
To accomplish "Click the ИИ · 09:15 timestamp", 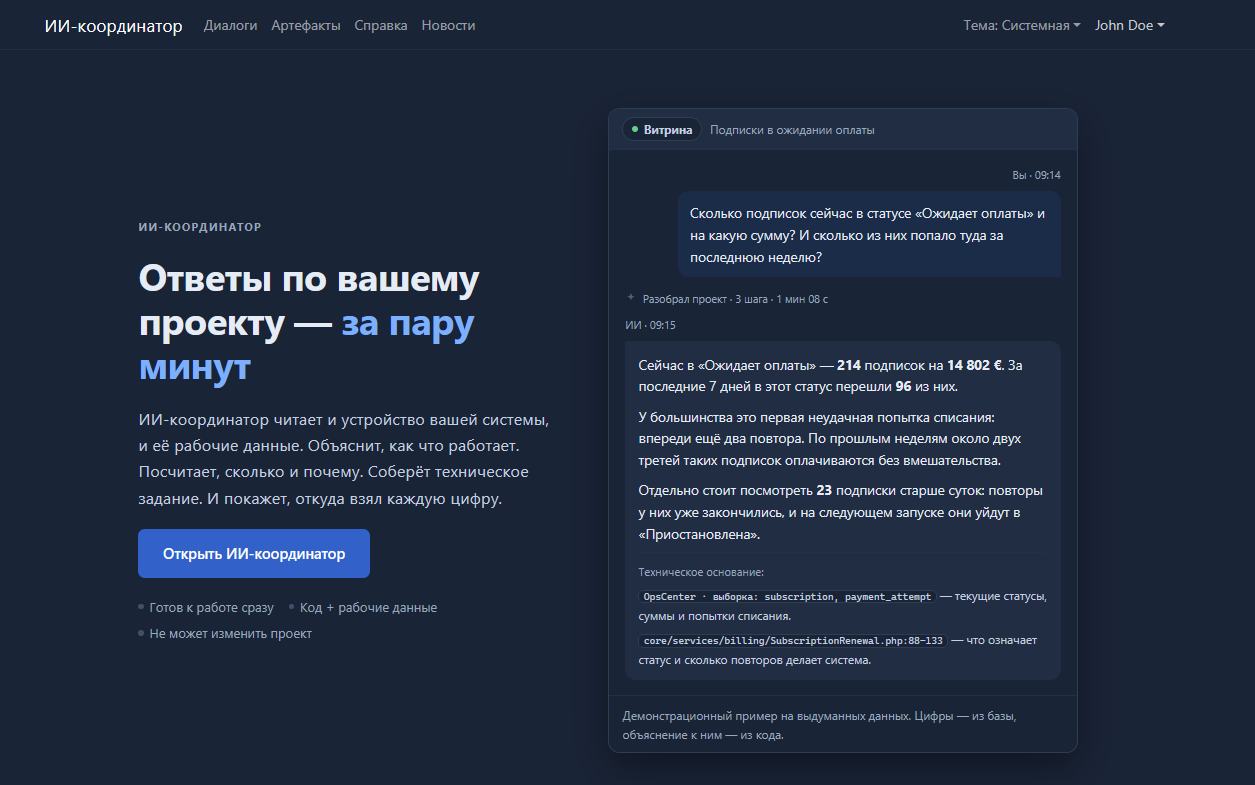I will (651, 325).
